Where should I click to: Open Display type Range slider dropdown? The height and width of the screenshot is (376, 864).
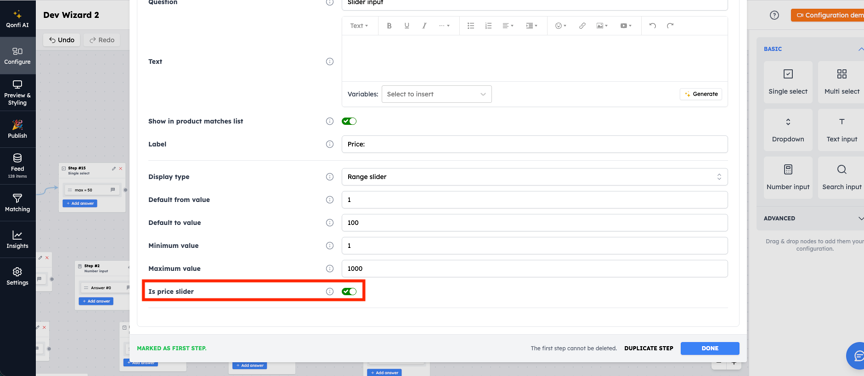[534, 177]
